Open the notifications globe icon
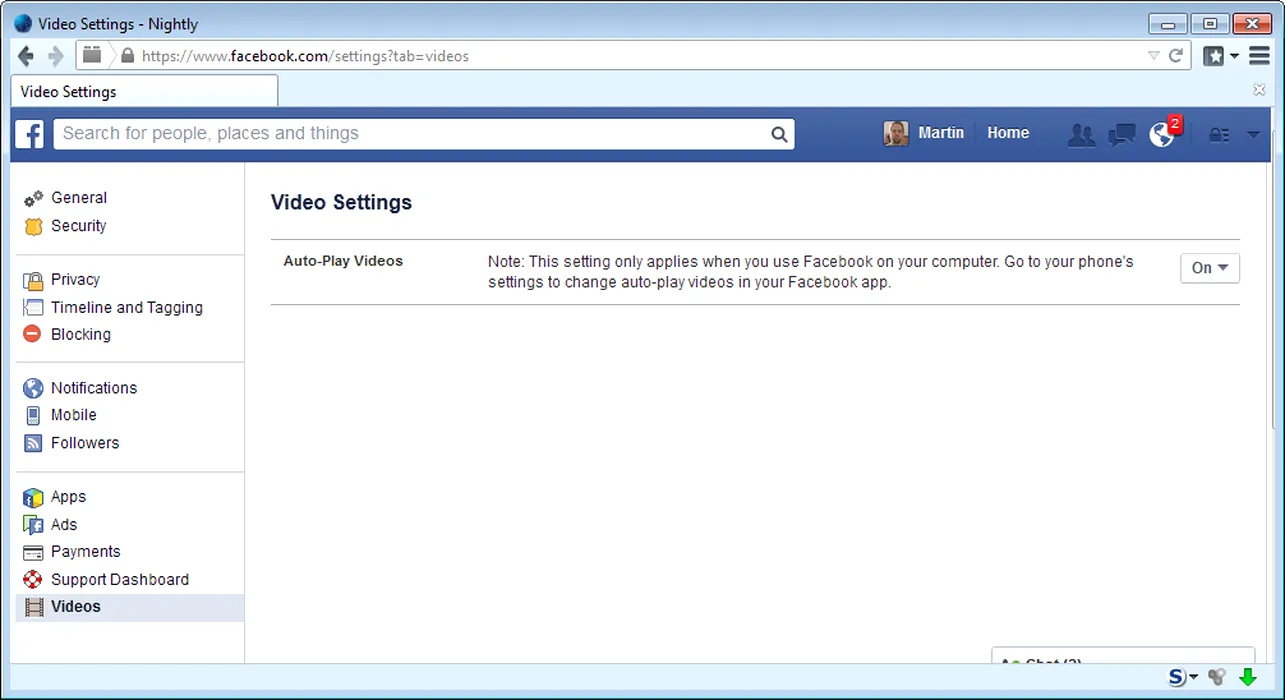1285x700 pixels. 1162,134
